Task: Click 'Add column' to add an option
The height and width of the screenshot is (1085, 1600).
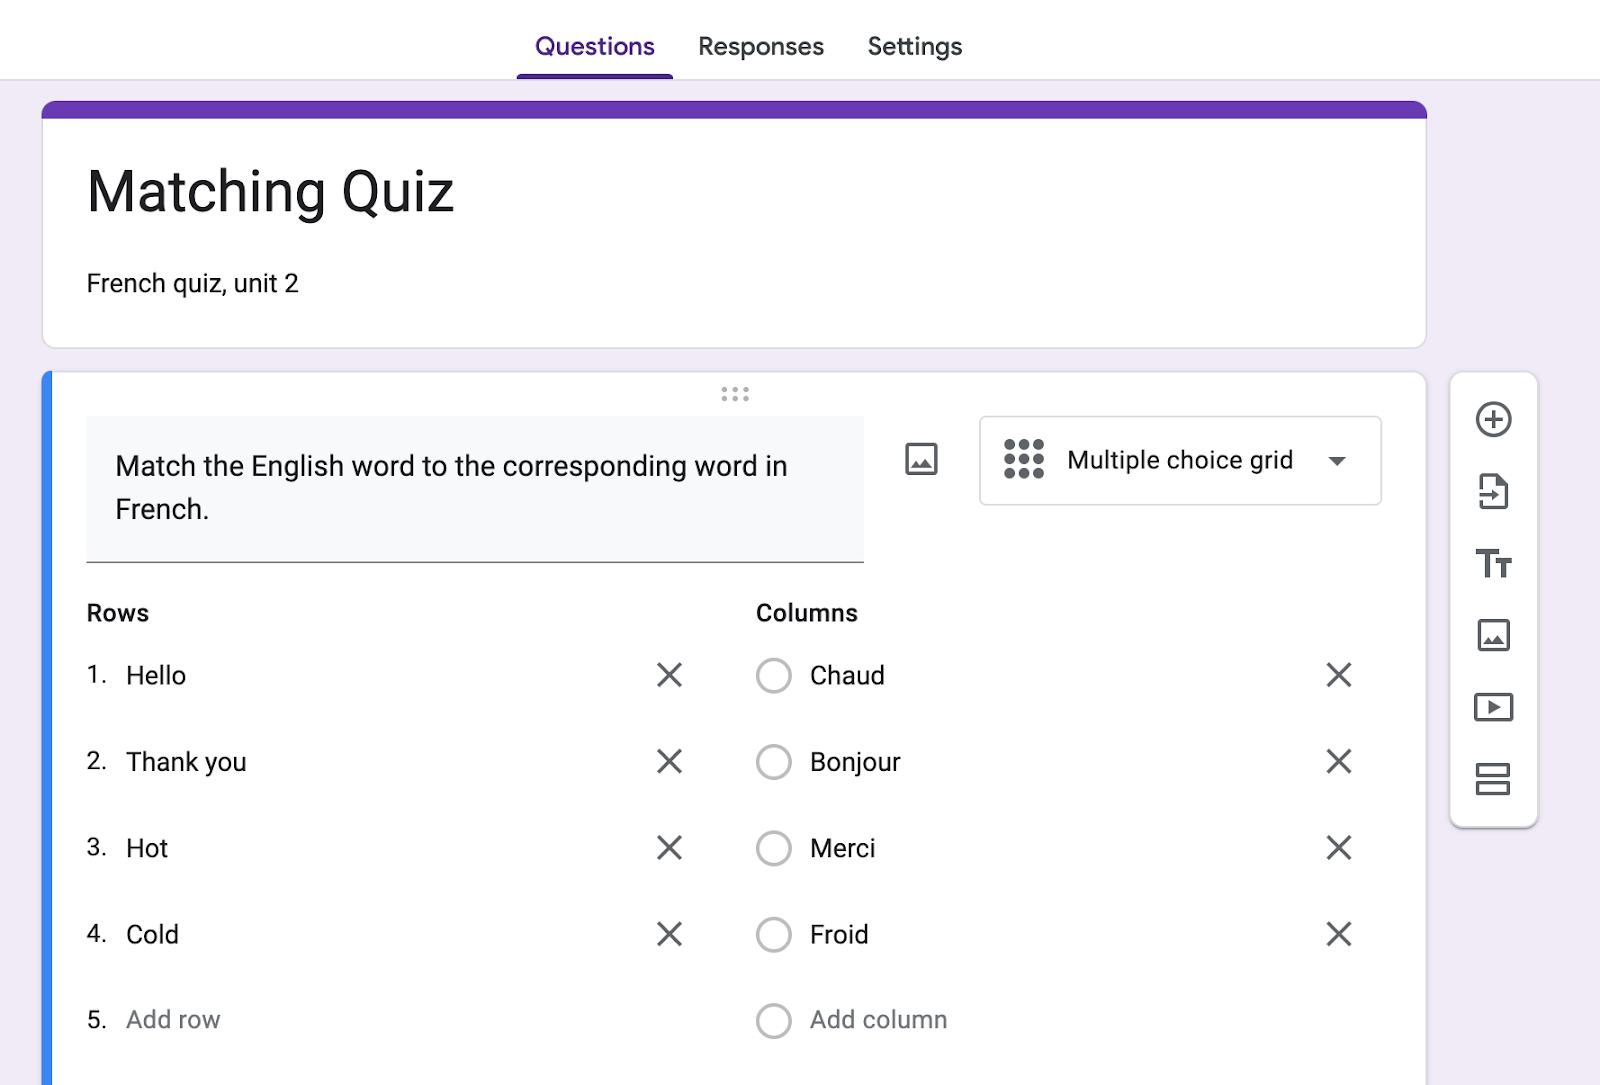Action: click(x=878, y=1020)
